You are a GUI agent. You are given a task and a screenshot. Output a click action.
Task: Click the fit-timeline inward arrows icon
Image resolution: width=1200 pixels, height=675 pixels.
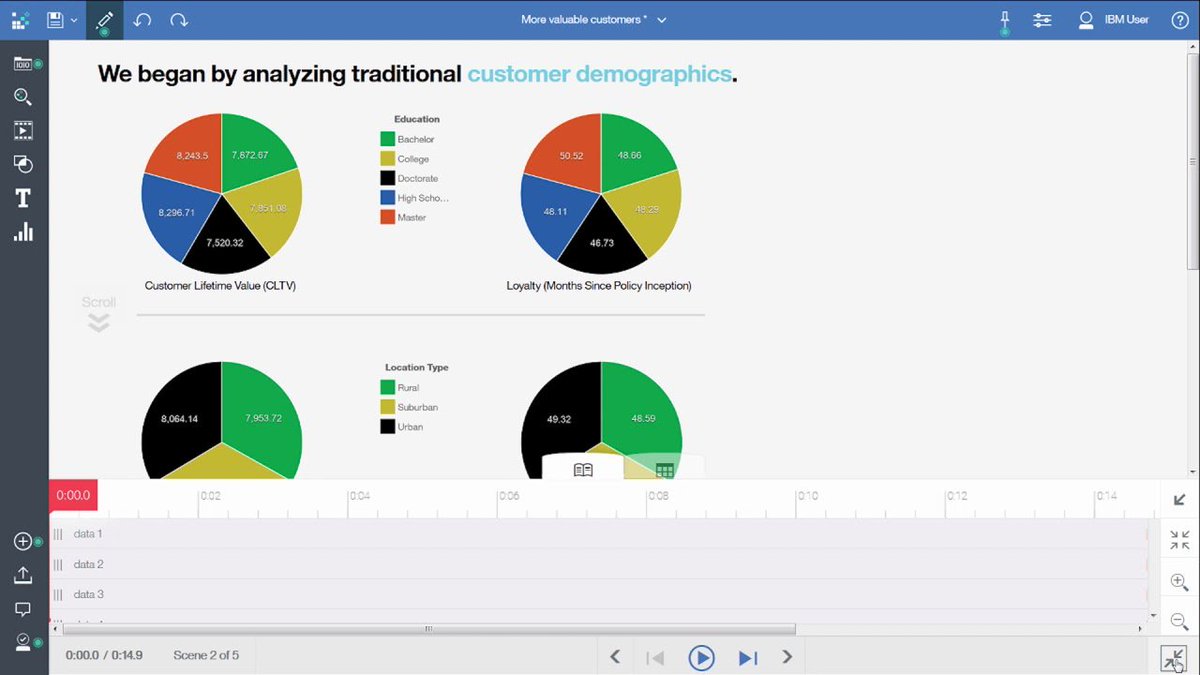point(1180,541)
